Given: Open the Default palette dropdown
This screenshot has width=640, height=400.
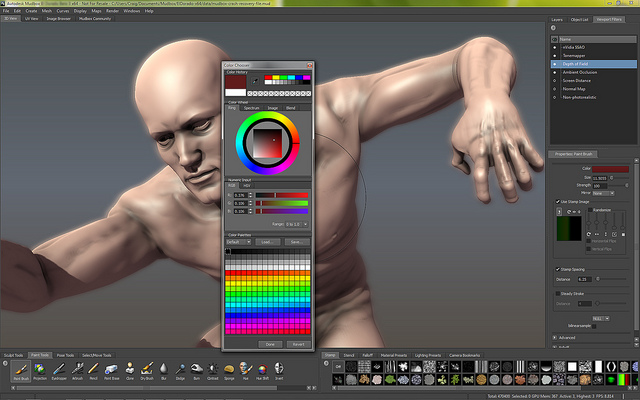Looking at the screenshot, I should click(238, 241).
